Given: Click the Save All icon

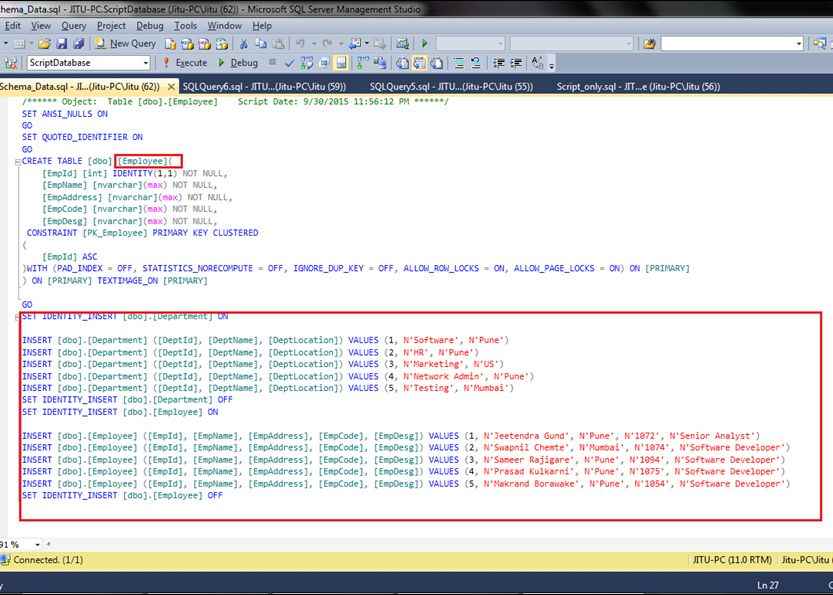Looking at the screenshot, I should click(78, 44).
